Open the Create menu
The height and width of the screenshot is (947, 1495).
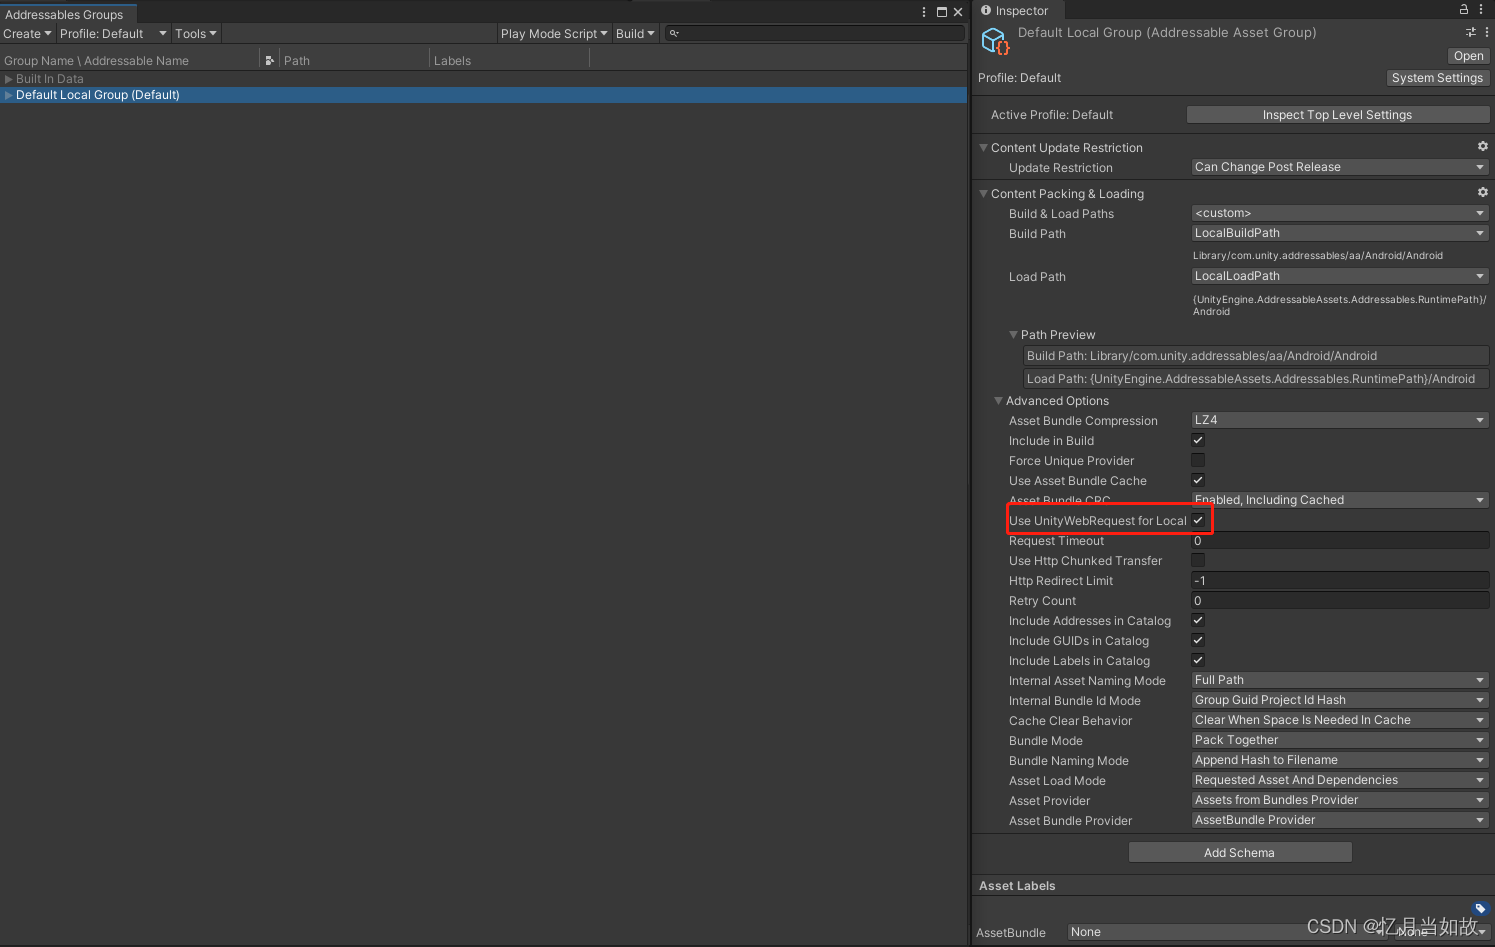pyautogui.click(x=27, y=33)
